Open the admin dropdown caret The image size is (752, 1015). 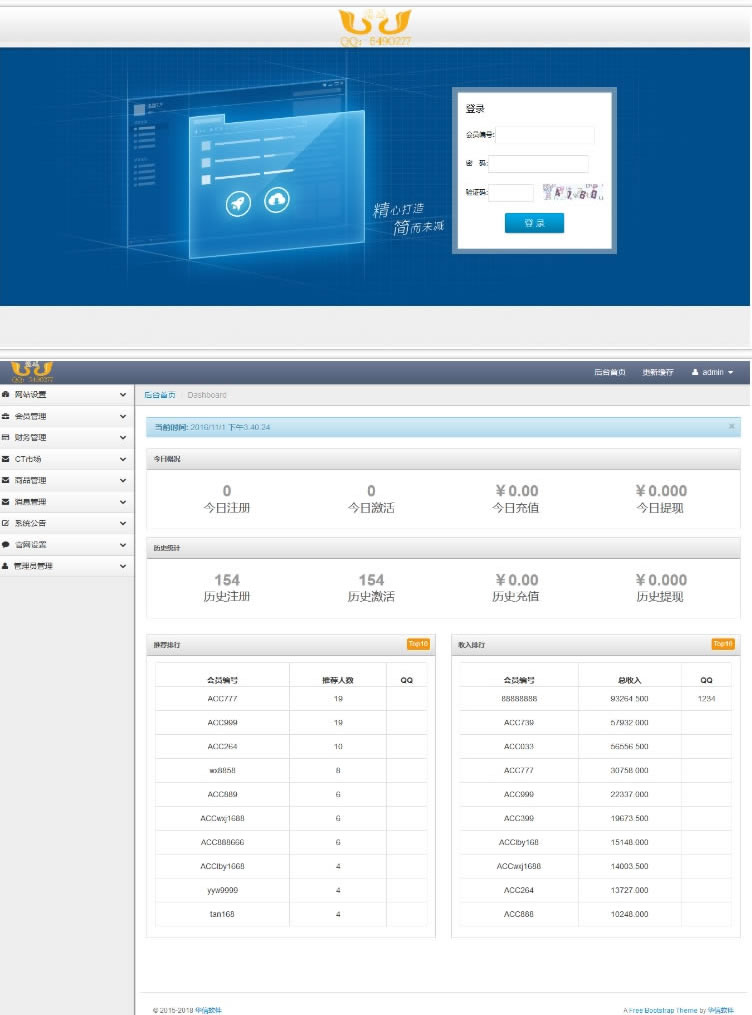coord(731,373)
